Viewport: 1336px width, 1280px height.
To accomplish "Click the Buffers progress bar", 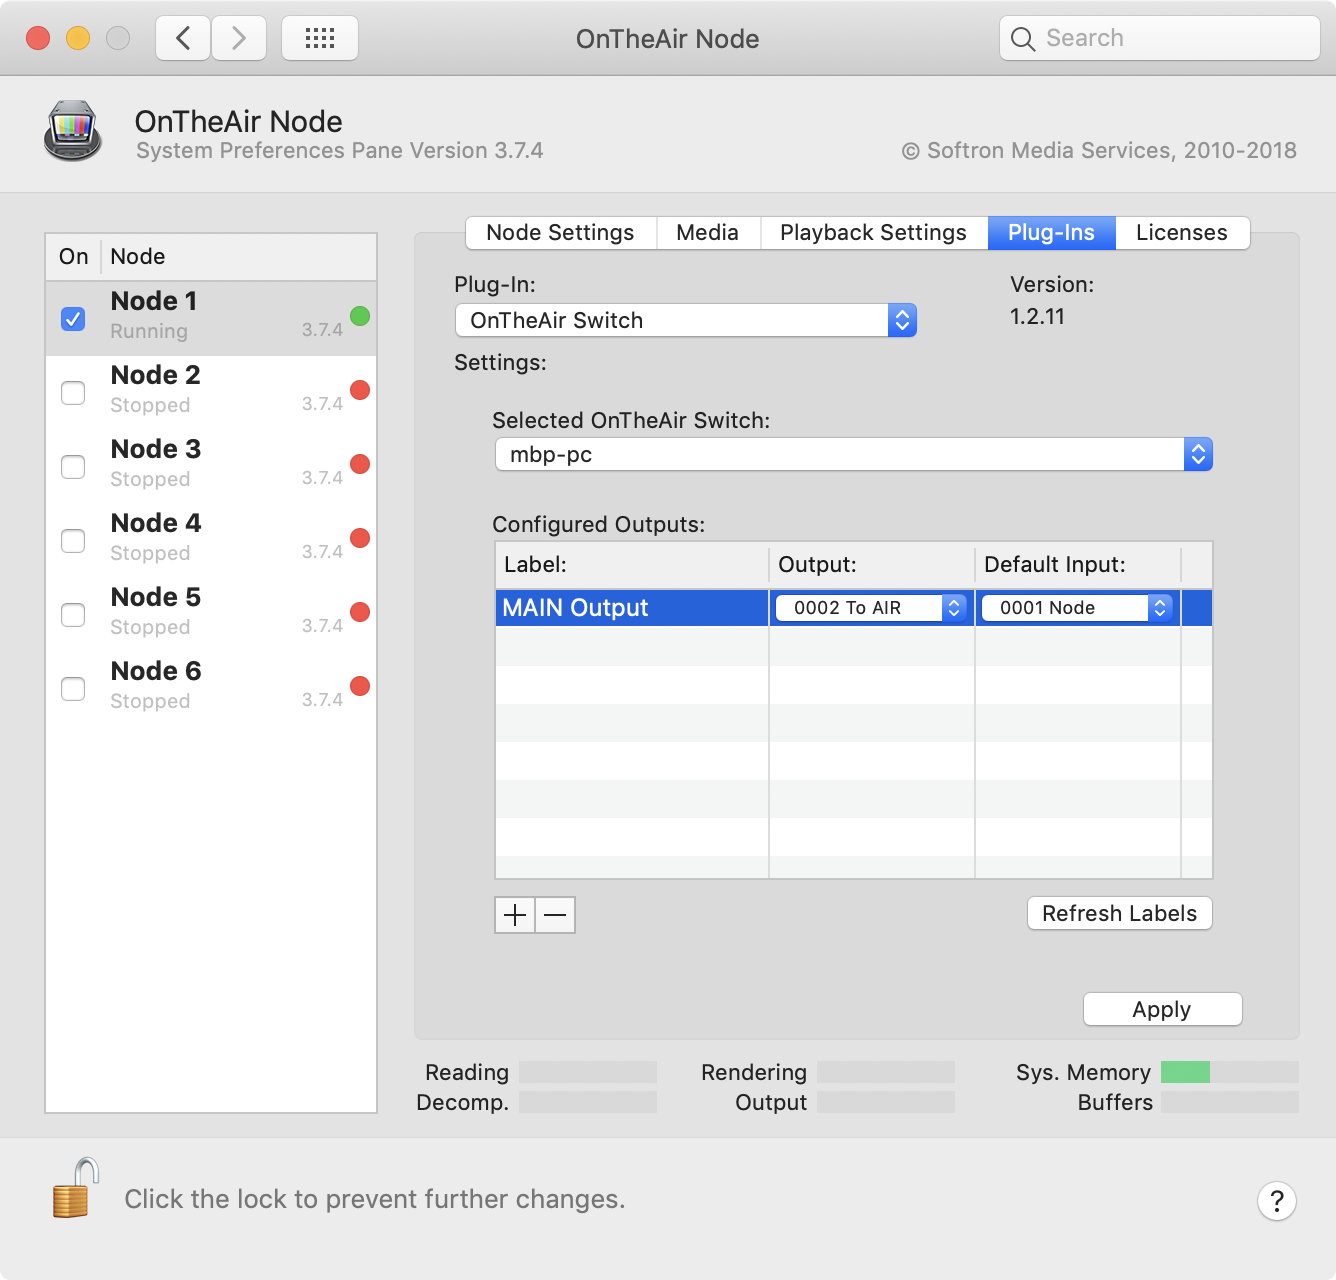I will (1230, 1102).
